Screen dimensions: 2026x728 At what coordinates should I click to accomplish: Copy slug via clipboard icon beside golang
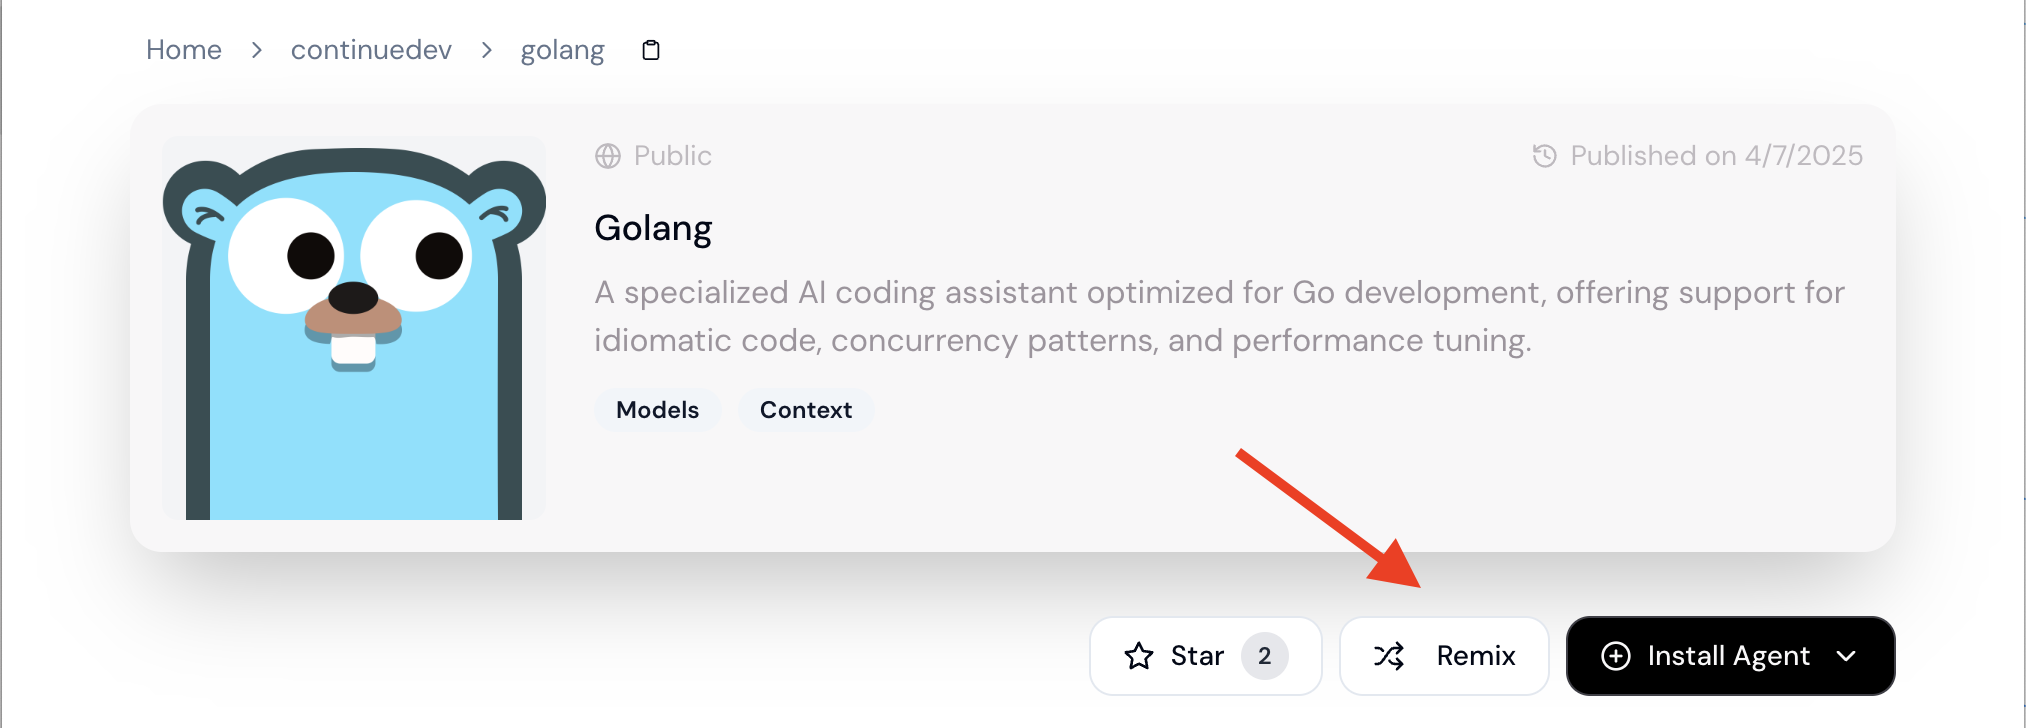(x=651, y=50)
